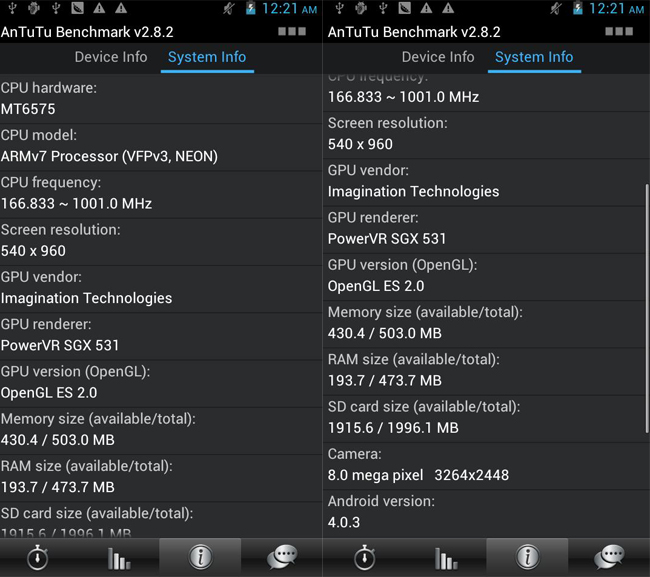
Task: Tap the second warning triangle in right status bar
Action: click(448, 8)
